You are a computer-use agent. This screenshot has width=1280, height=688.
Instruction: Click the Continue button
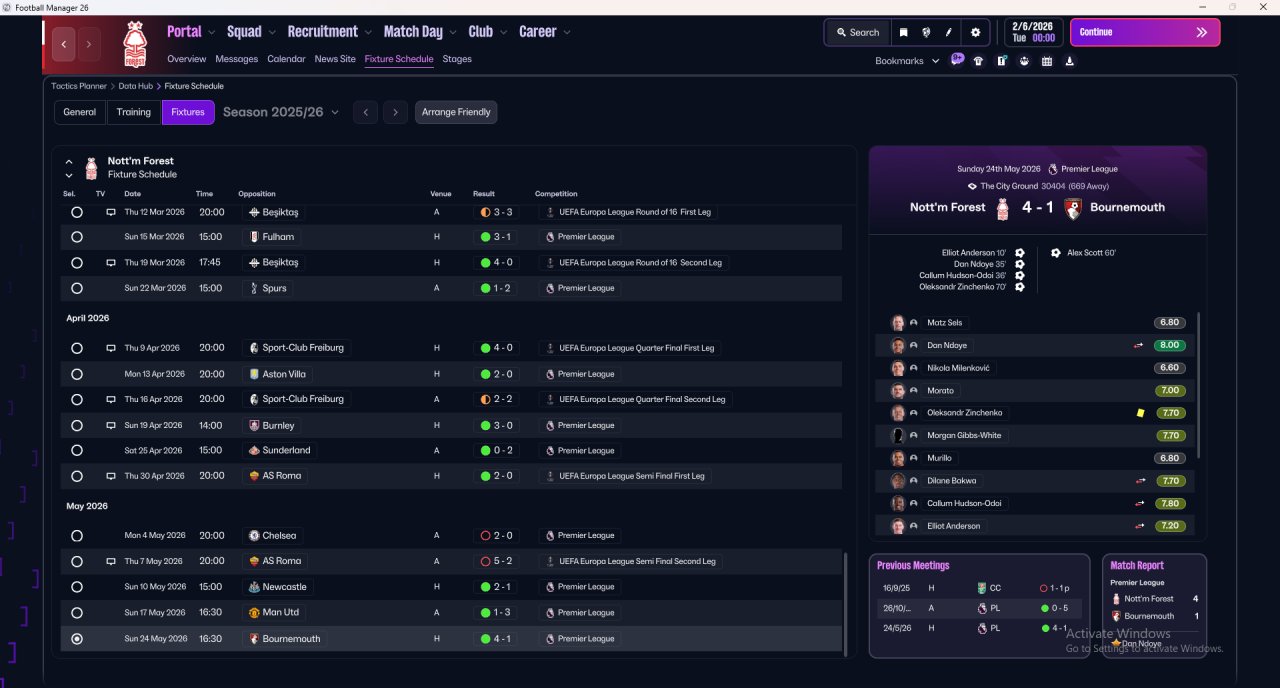pos(1145,32)
